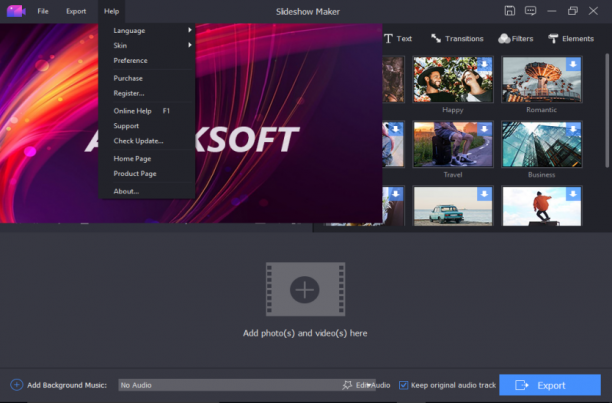Viewport: 612px width, 403px height.
Task: Click the Transitions tab icon
Action: click(x=436, y=38)
